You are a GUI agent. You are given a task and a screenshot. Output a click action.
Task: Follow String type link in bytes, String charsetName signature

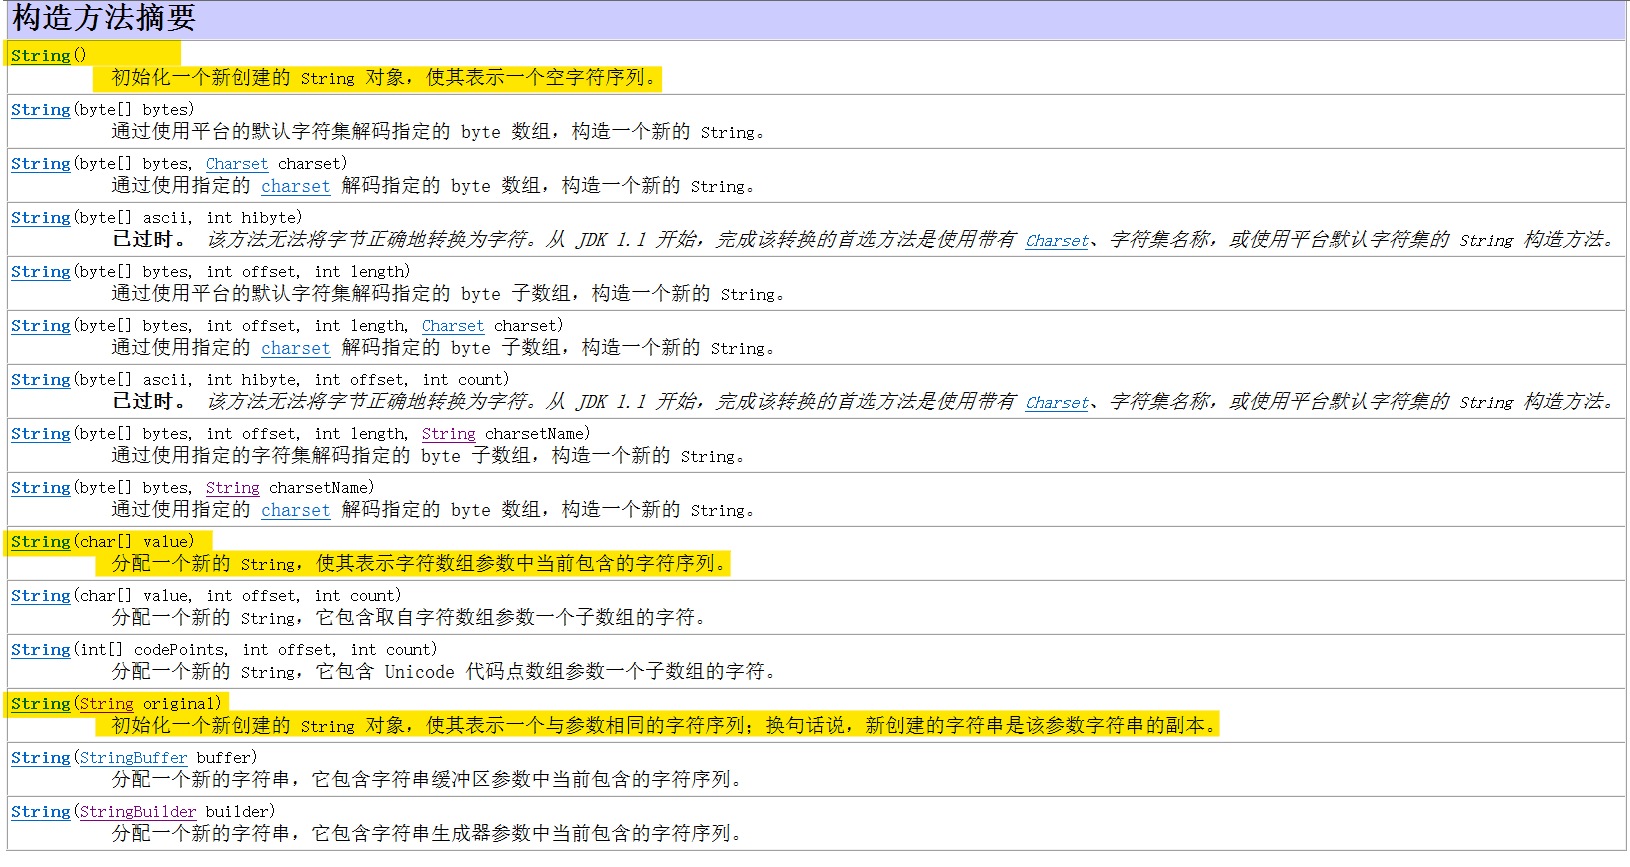pos(233,488)
